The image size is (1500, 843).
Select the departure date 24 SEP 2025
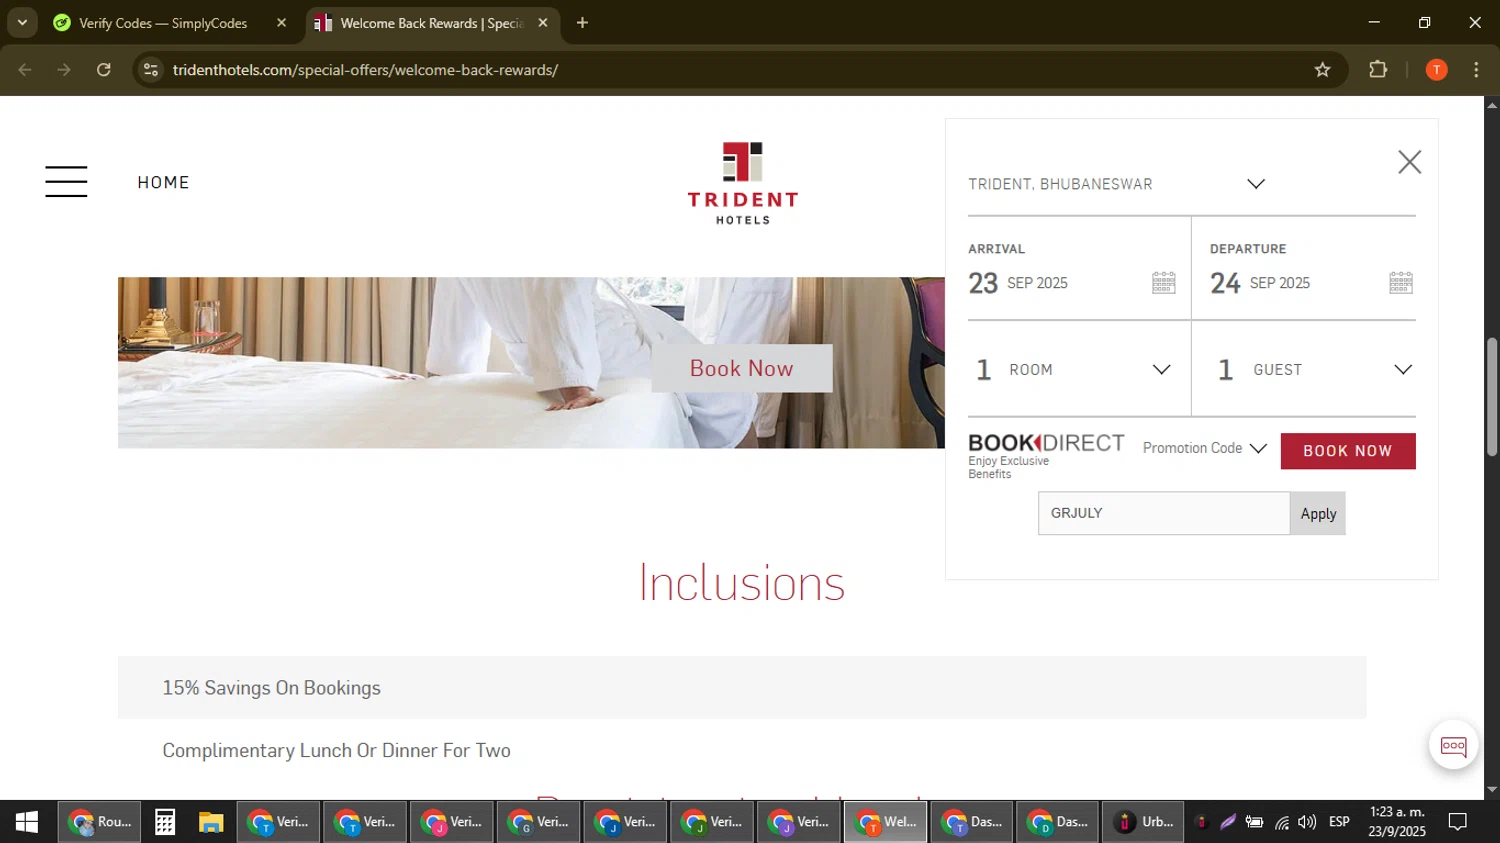tap(1260, 283)
